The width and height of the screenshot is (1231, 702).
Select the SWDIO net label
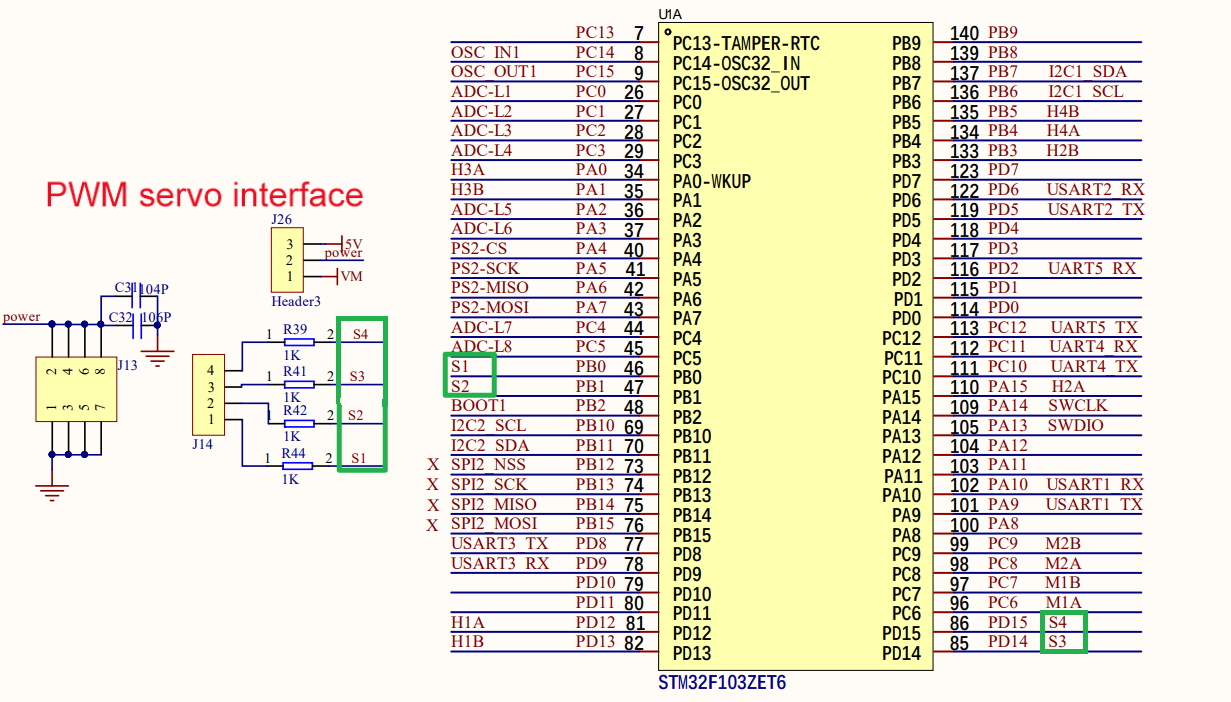point(1075,426)
